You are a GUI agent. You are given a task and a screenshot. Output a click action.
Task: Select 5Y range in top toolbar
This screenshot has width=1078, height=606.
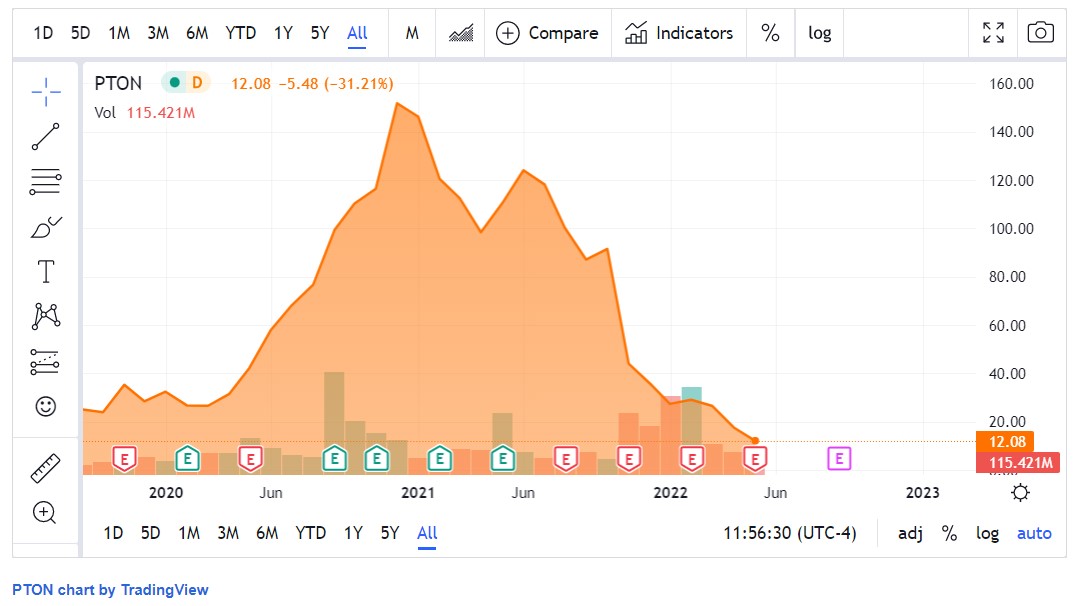coord(320,33)
